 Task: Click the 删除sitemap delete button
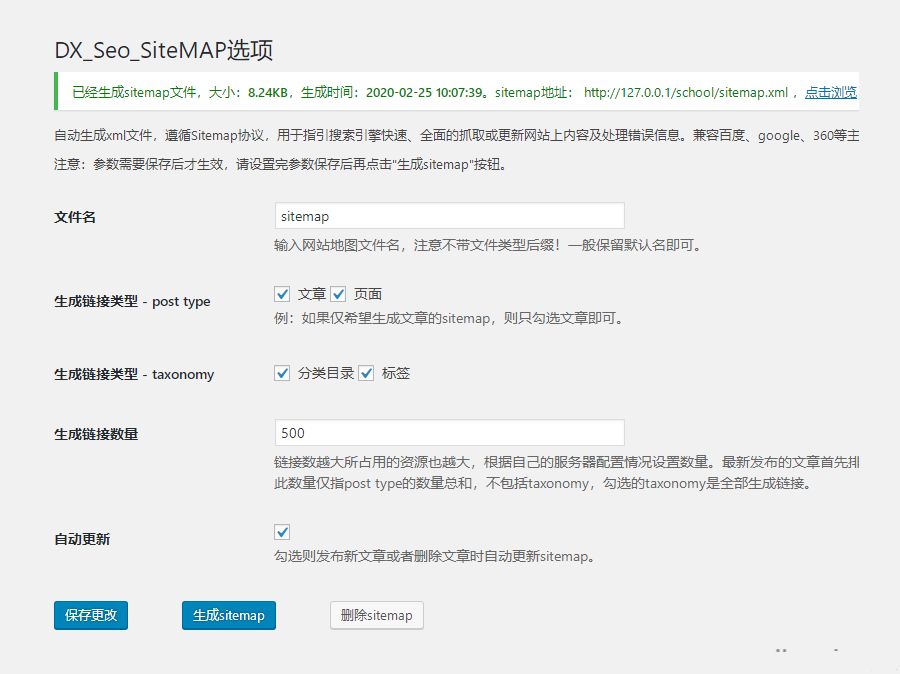pyautogui.click(x=376, y=615)
